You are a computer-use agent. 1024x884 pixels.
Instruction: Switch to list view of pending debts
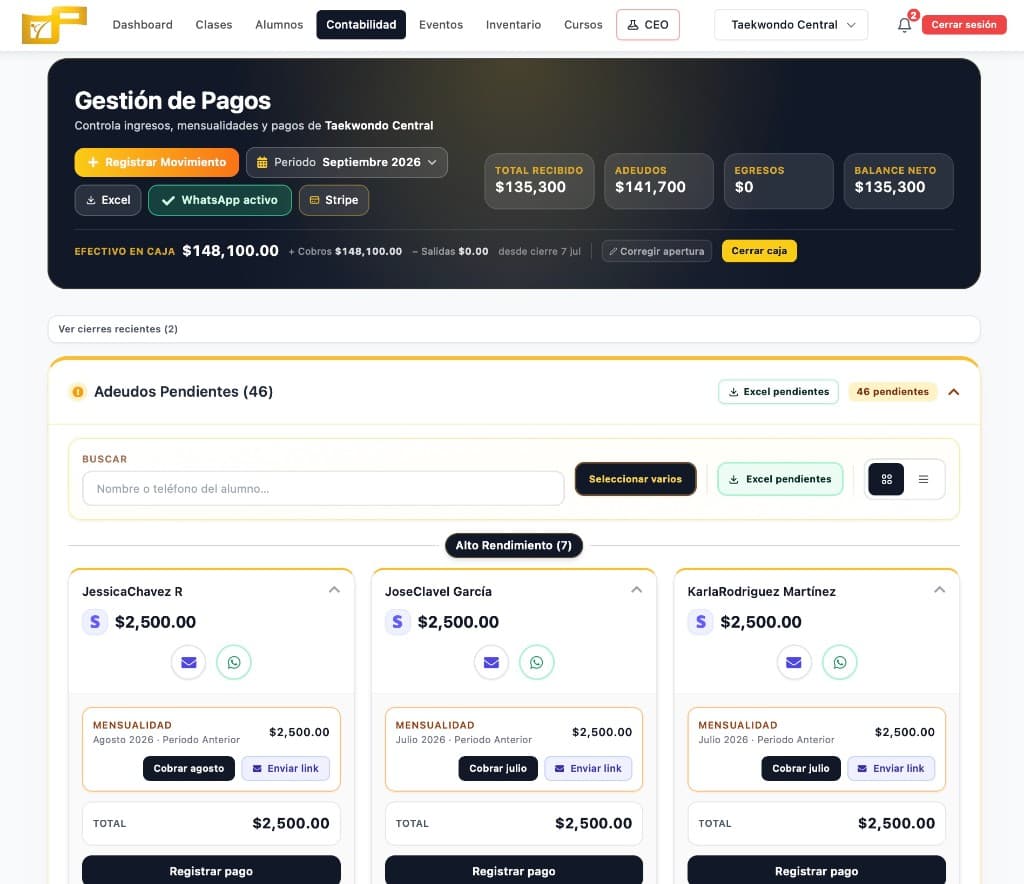[923, 479]
